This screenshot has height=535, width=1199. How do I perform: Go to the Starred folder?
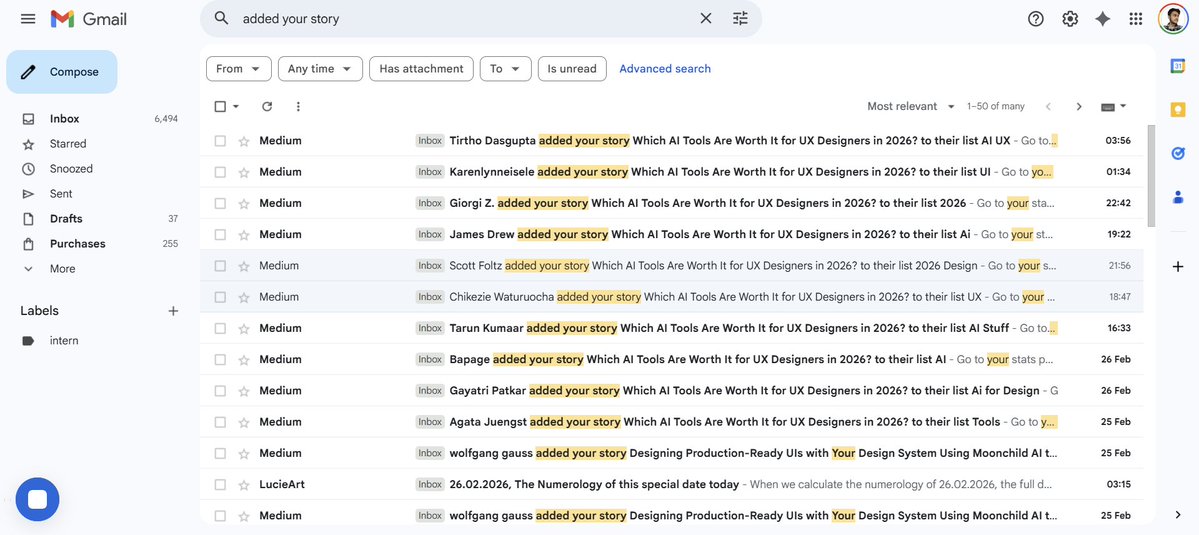tap(68, 144)
